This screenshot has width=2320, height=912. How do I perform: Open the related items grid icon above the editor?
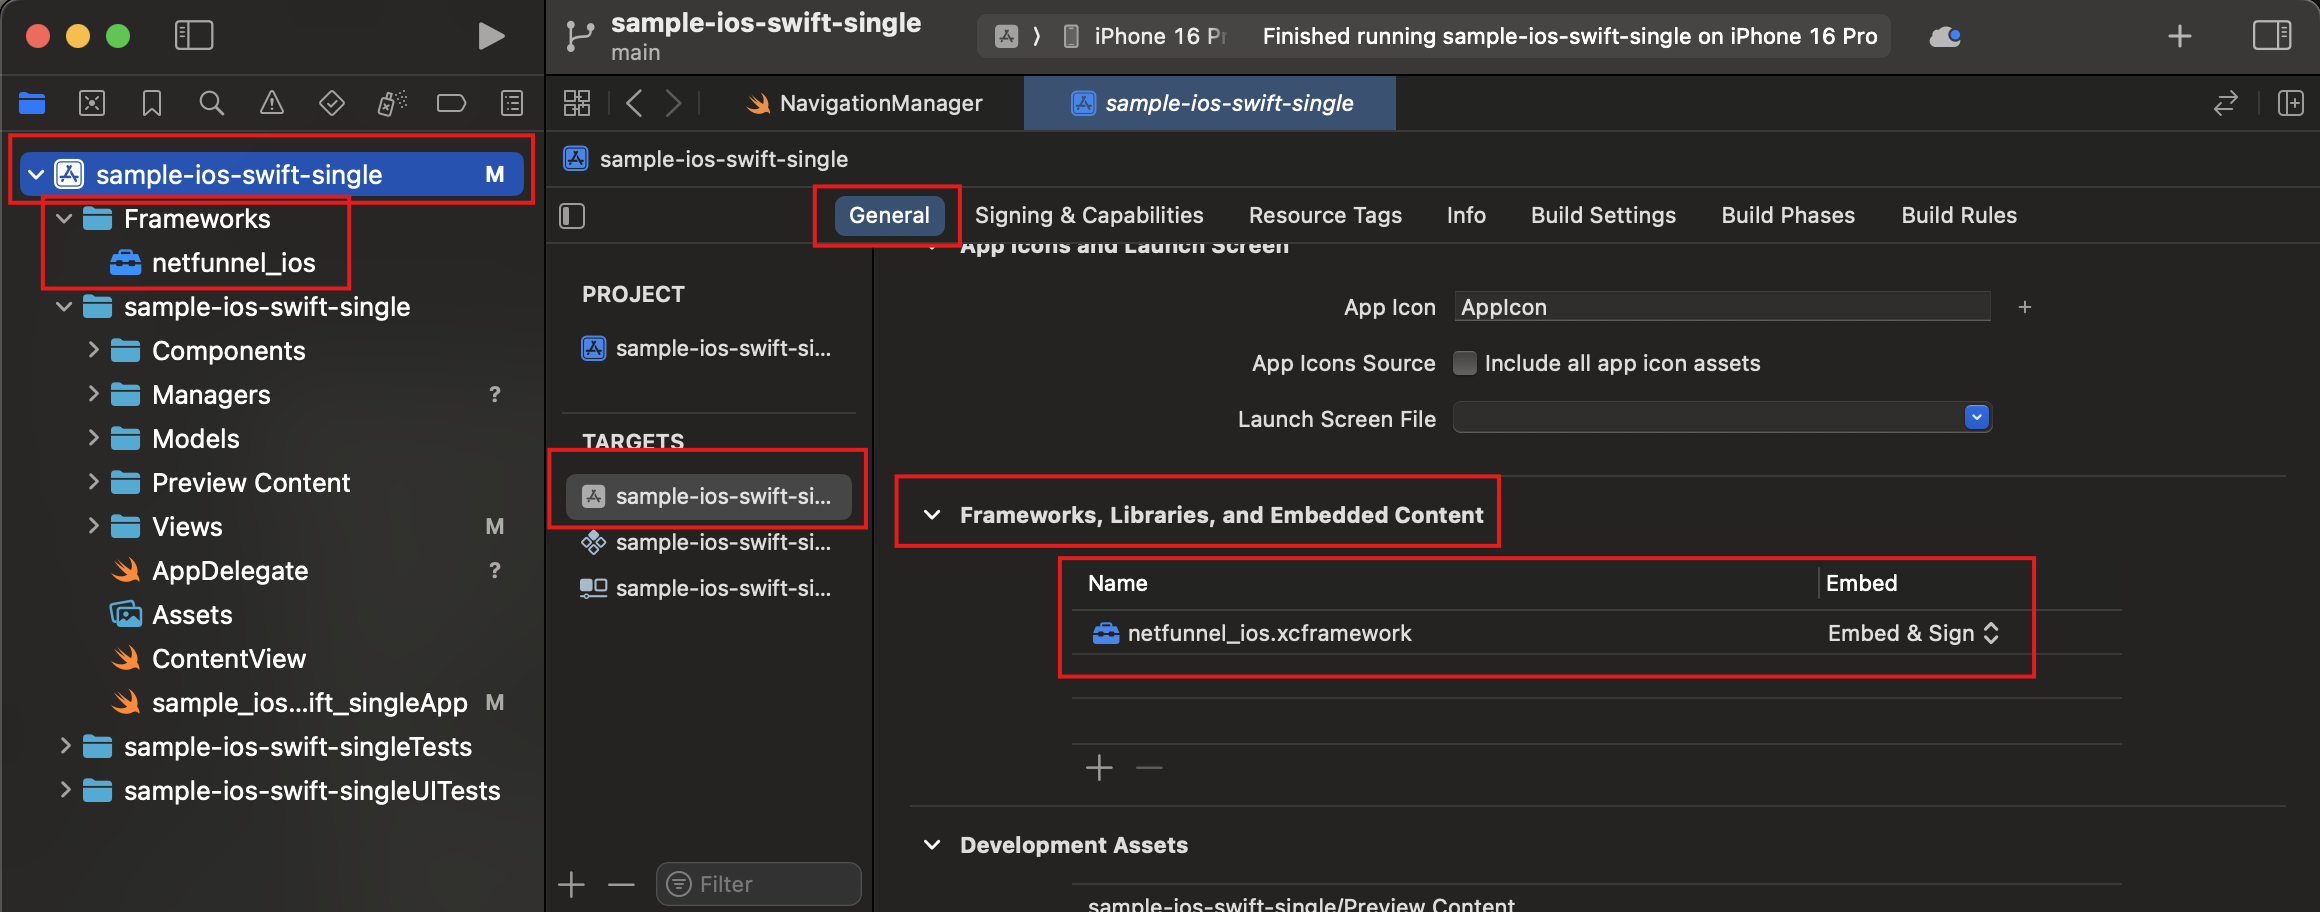point(576,103)
